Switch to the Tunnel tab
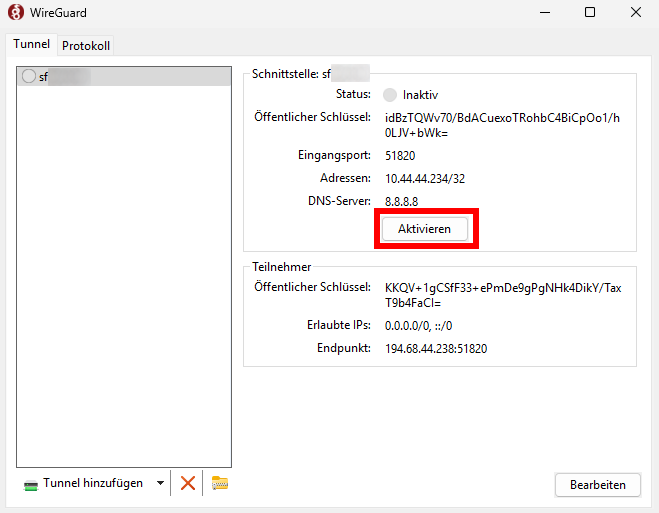Image resolution: width=659 pixels, height=513 pixels. point(31,44)
